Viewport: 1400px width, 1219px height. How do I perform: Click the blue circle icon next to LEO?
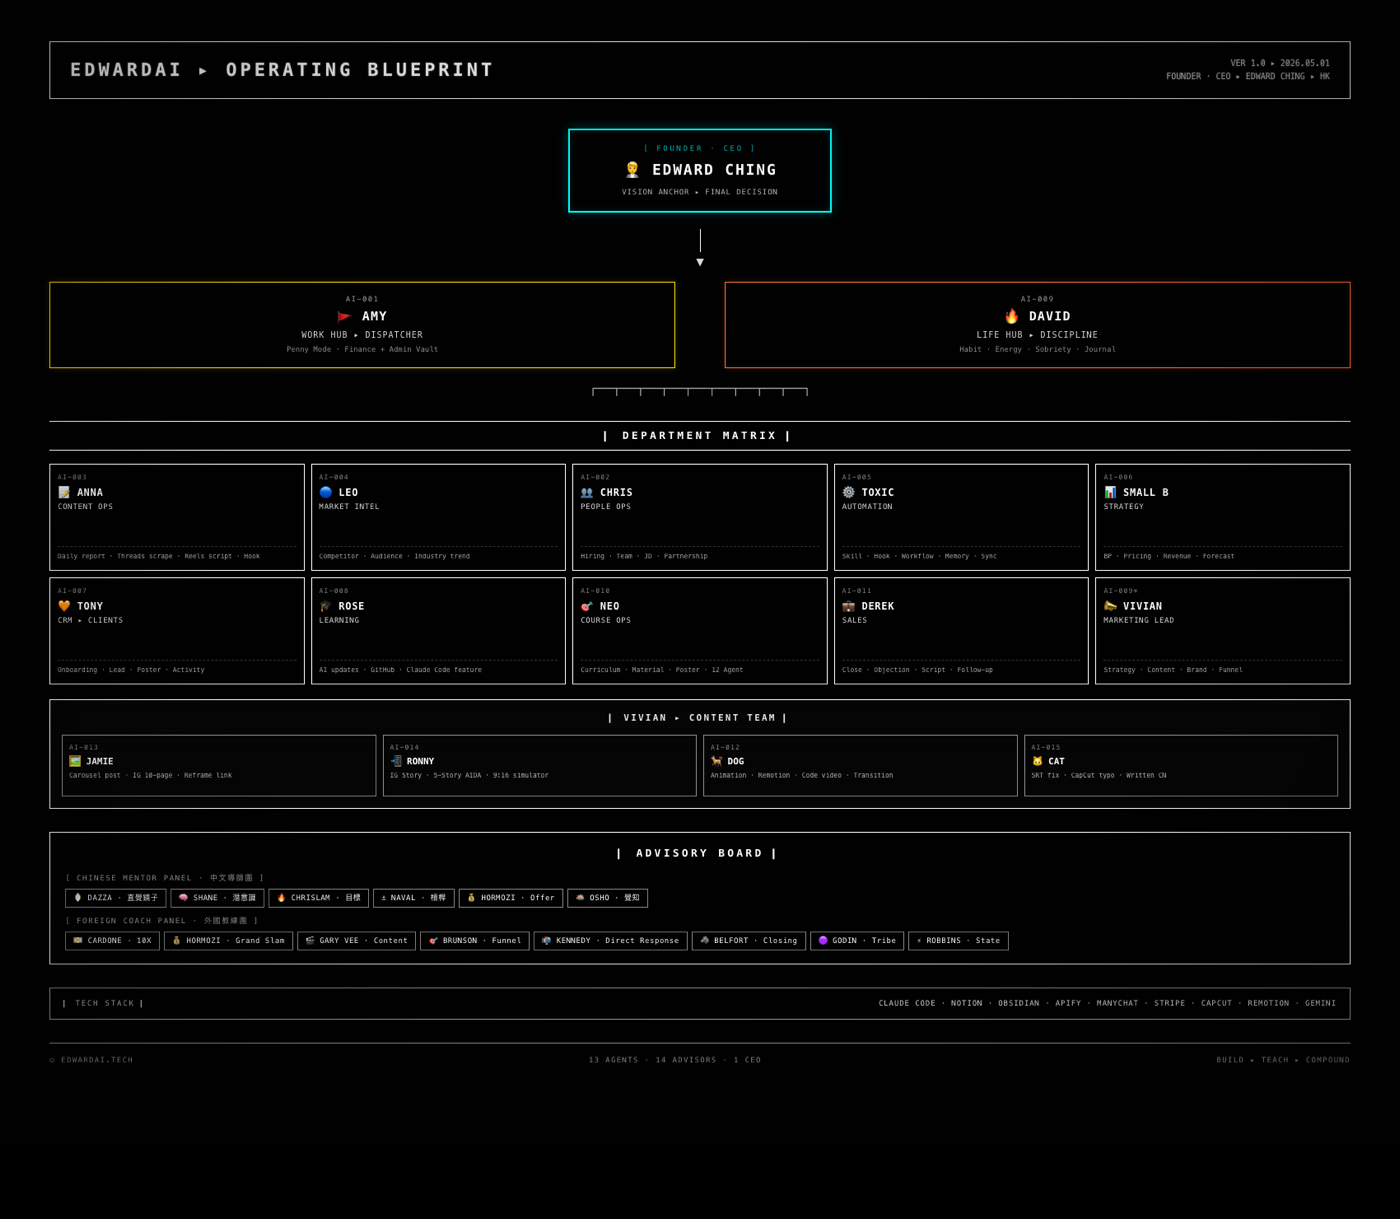tap(326, 492)
